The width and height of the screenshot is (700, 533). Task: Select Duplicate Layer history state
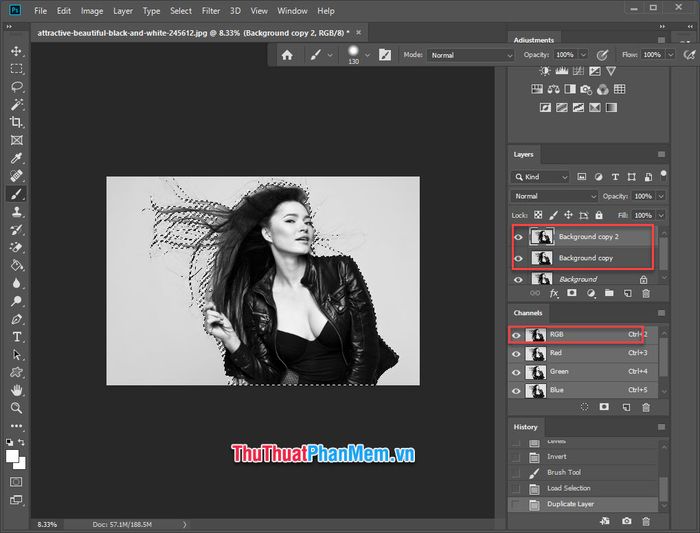click(583, 504)
